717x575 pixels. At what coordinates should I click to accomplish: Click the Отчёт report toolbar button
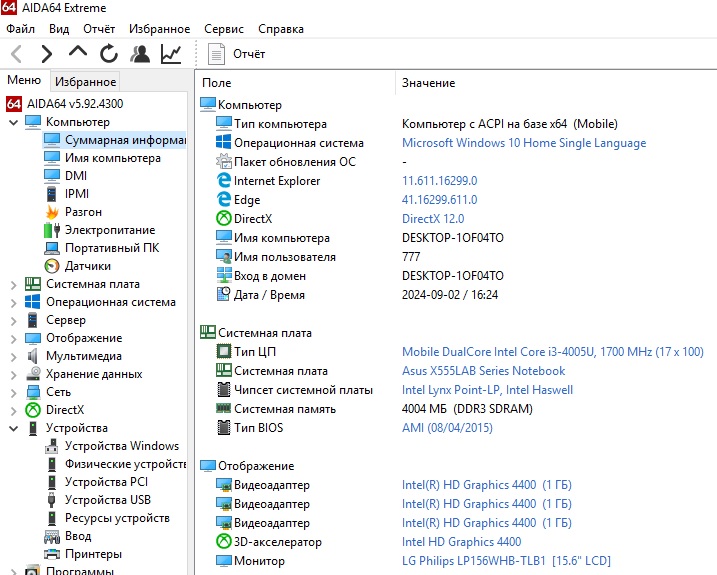point(237,54)
